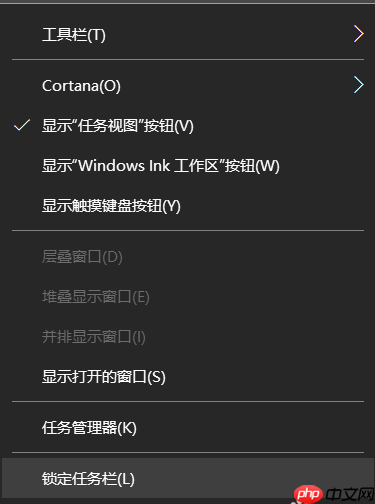Click the greyed 并排显示窗口(I) entry
The width and height of the screenshot is (375, 504).
(x=94, y=337)
